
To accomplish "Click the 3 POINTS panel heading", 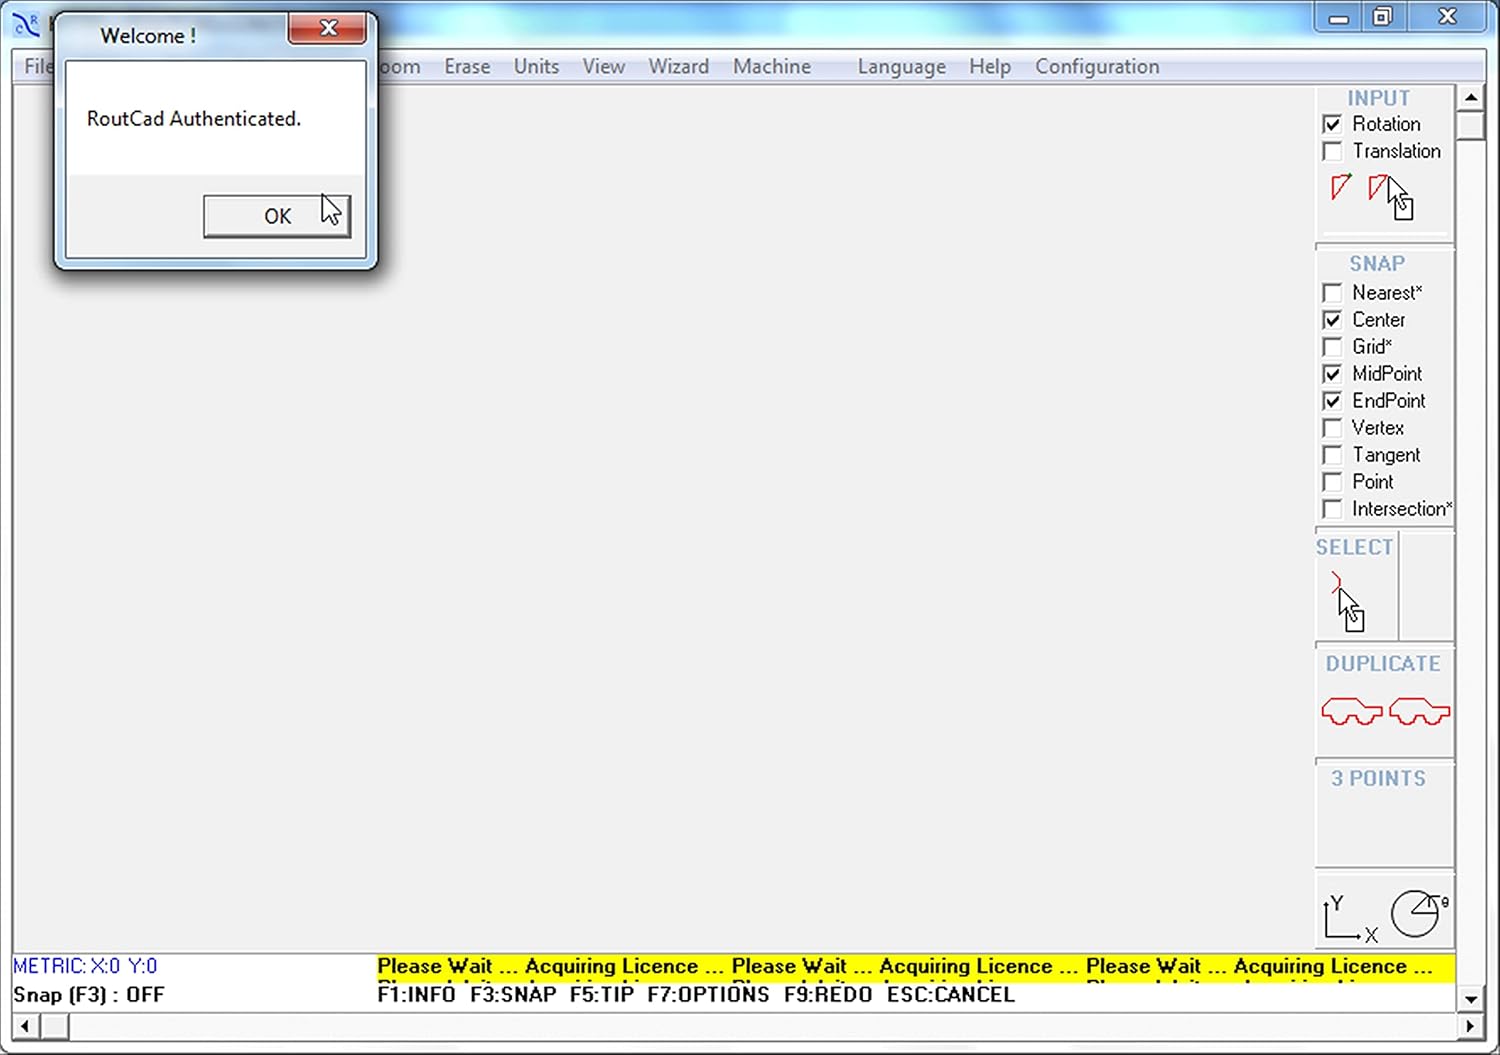I will click(1378, 778).
